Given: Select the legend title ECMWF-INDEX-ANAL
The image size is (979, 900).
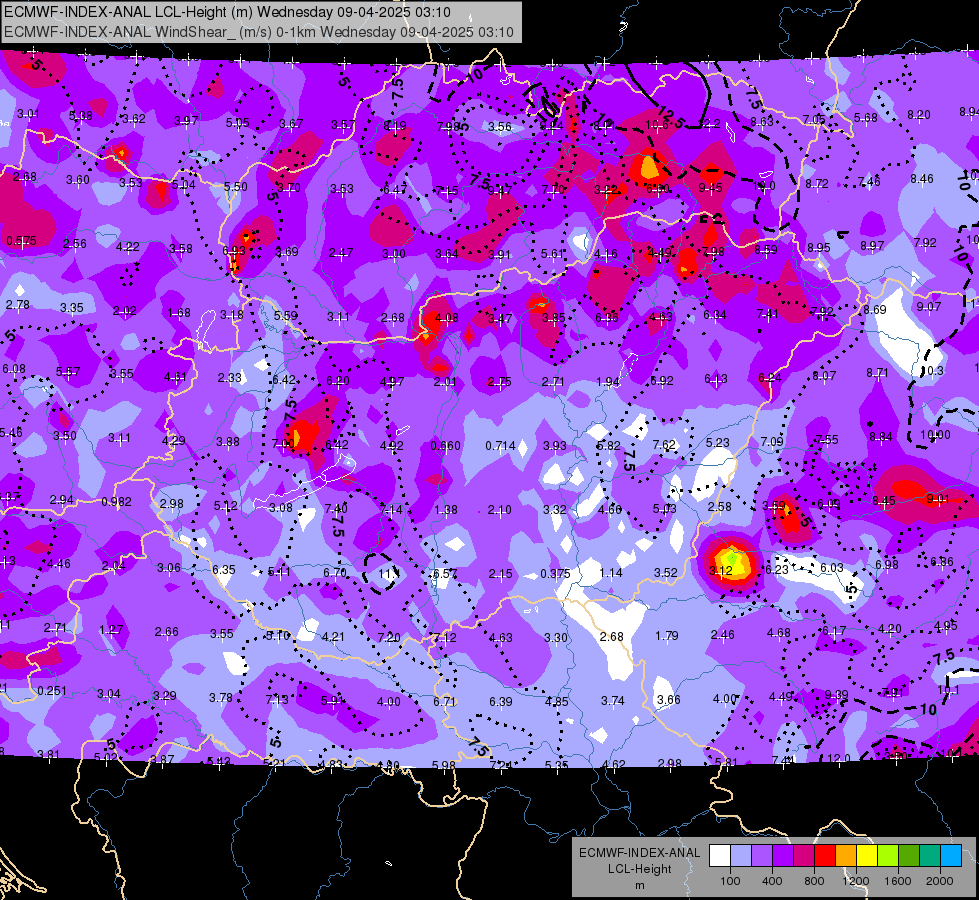Looking at the screenshot, I should [x=639, y=853].
